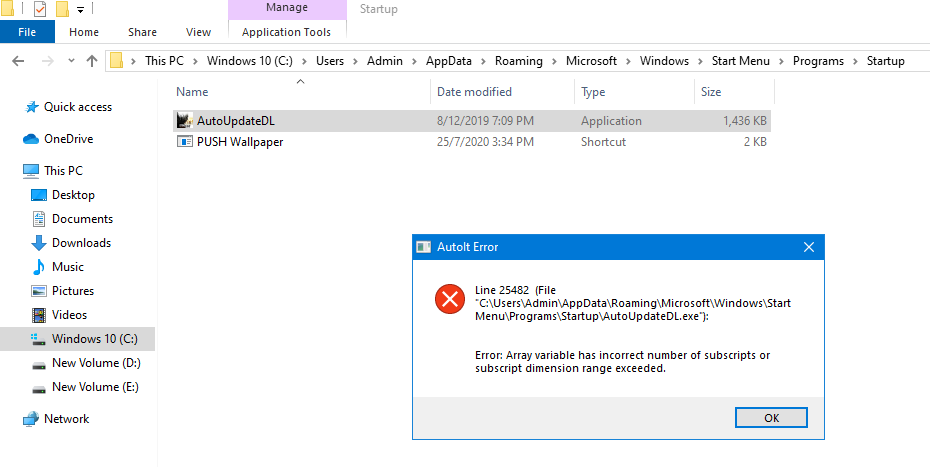Open Downloads folder in sidebar
This screenshot has height=467, width=930.
81,243
